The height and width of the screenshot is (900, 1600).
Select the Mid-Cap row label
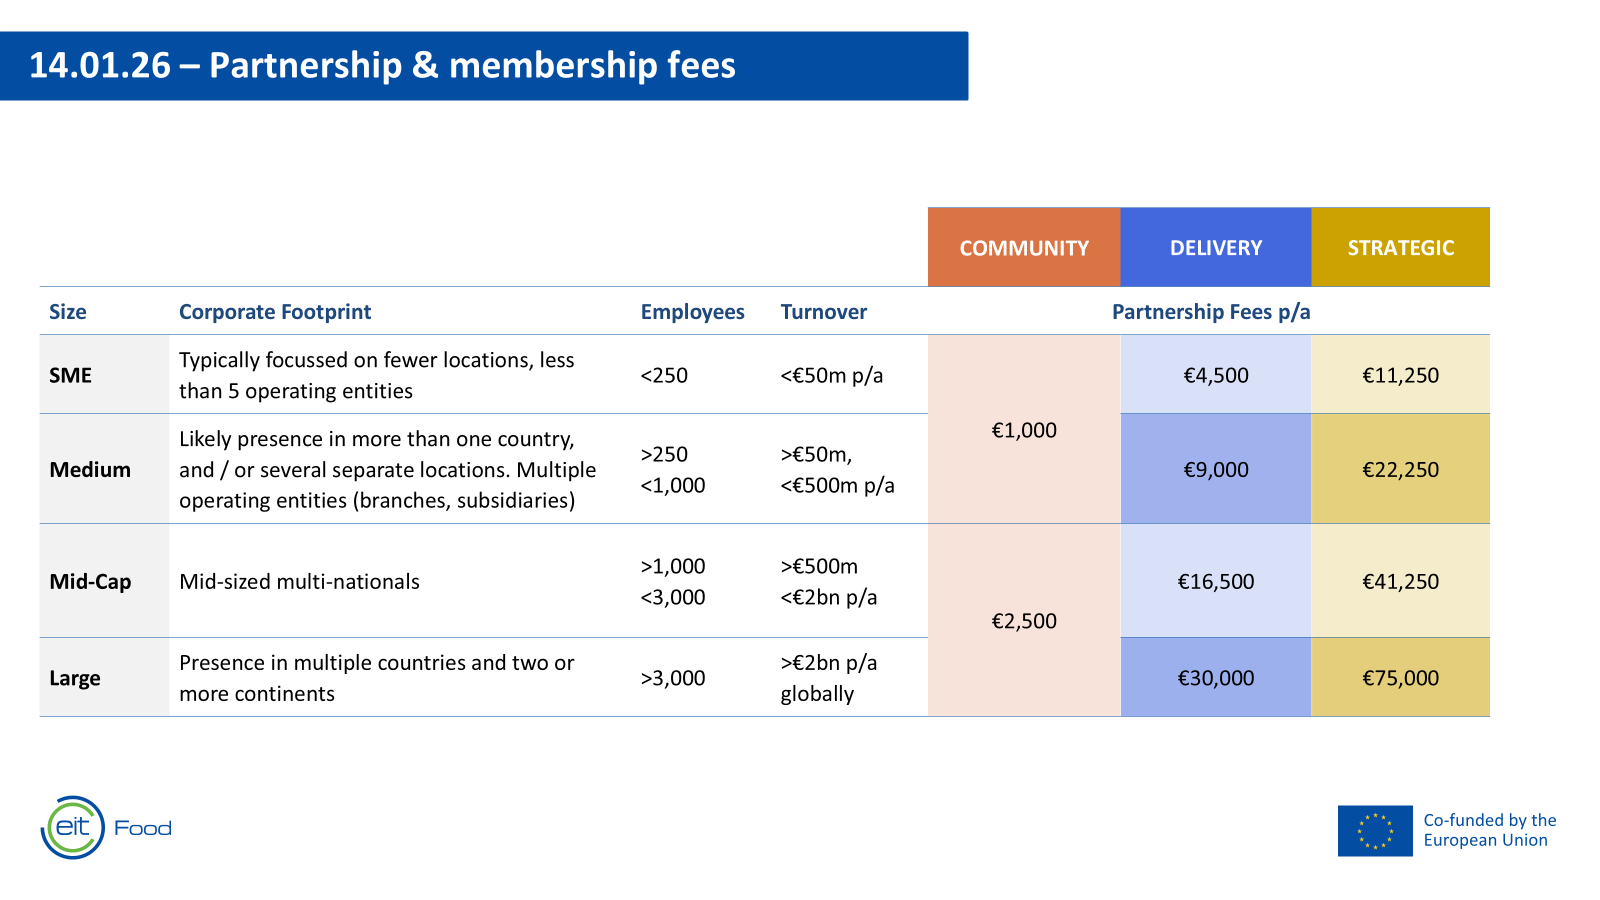pos(90,581)
